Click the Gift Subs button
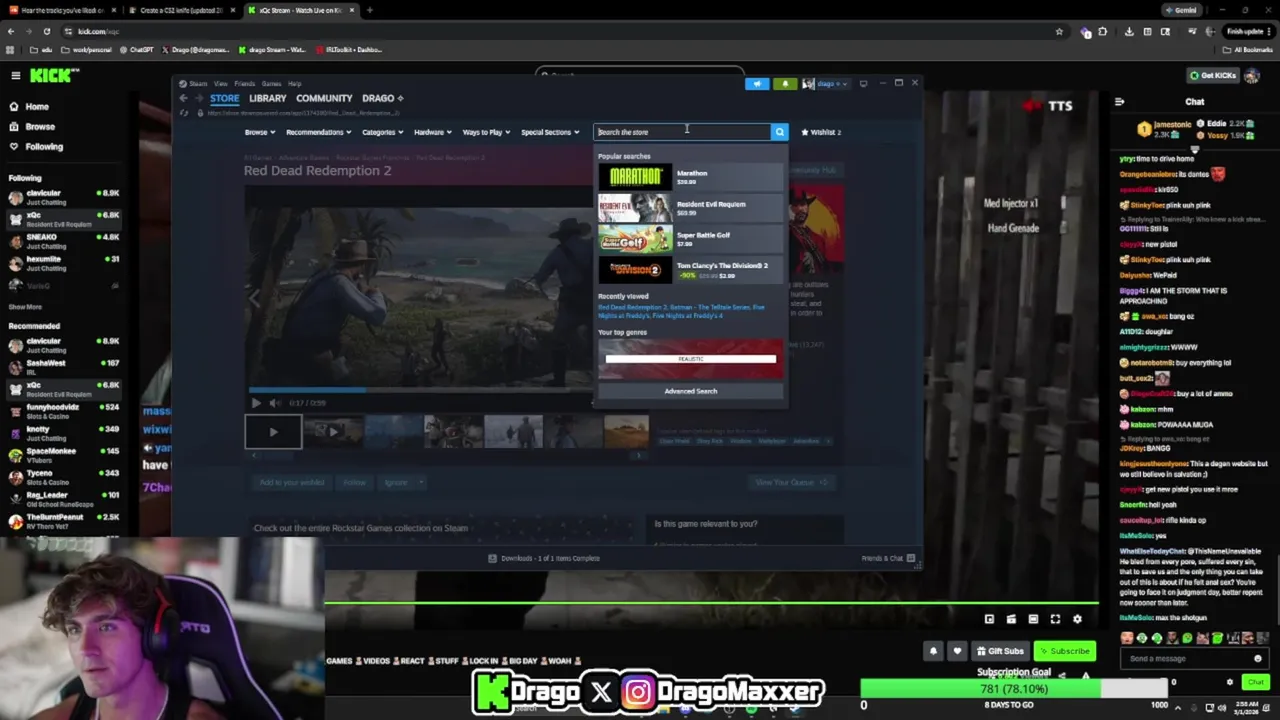Viewport: 1280px width, 720px height. 1000,651
